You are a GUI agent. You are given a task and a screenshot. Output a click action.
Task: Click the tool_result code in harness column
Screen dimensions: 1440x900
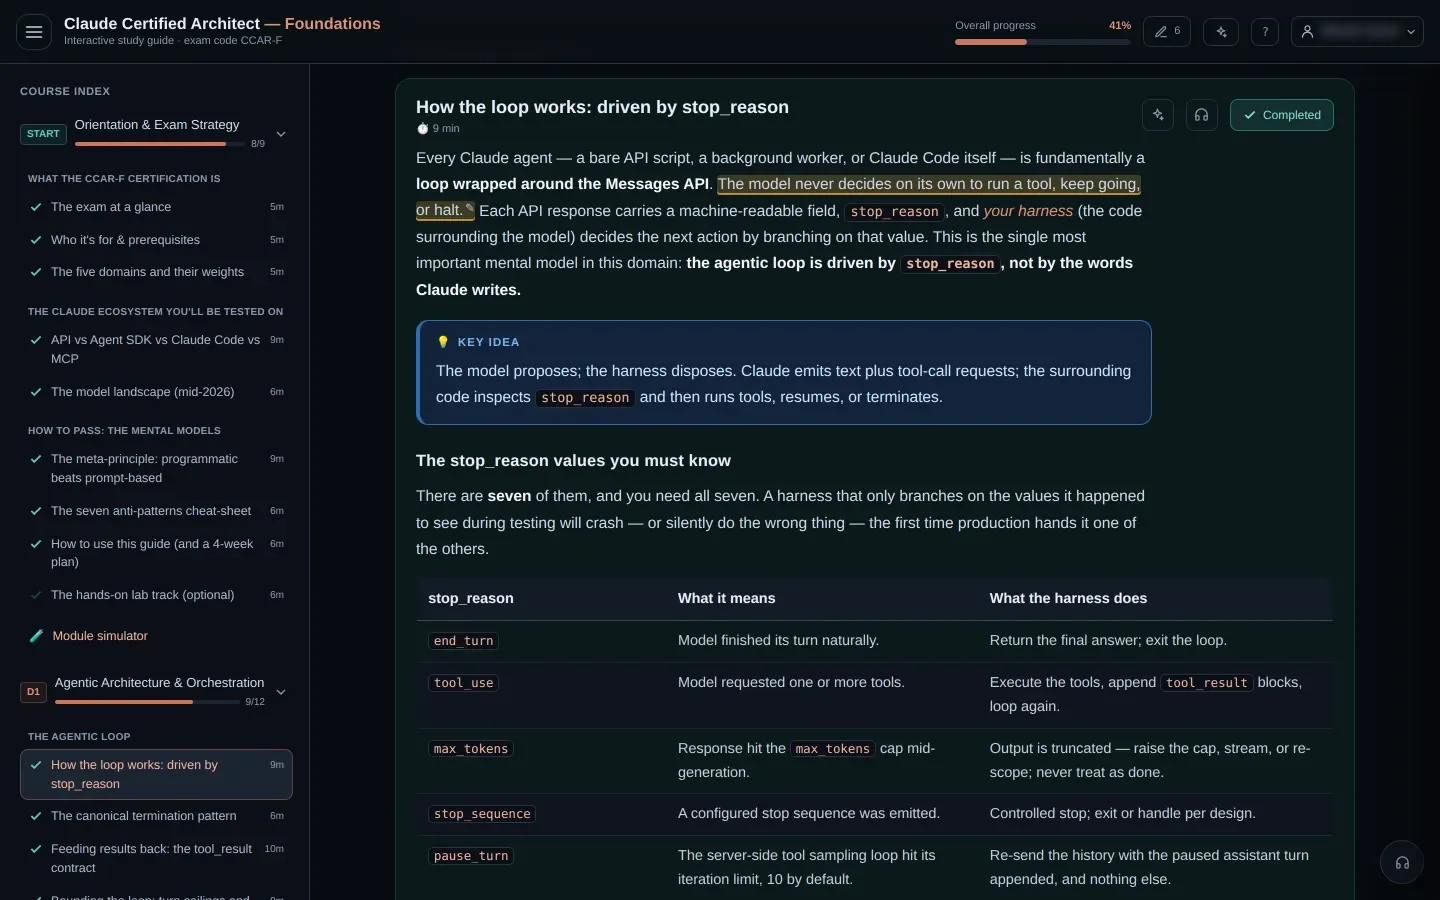coord(1207,683)
